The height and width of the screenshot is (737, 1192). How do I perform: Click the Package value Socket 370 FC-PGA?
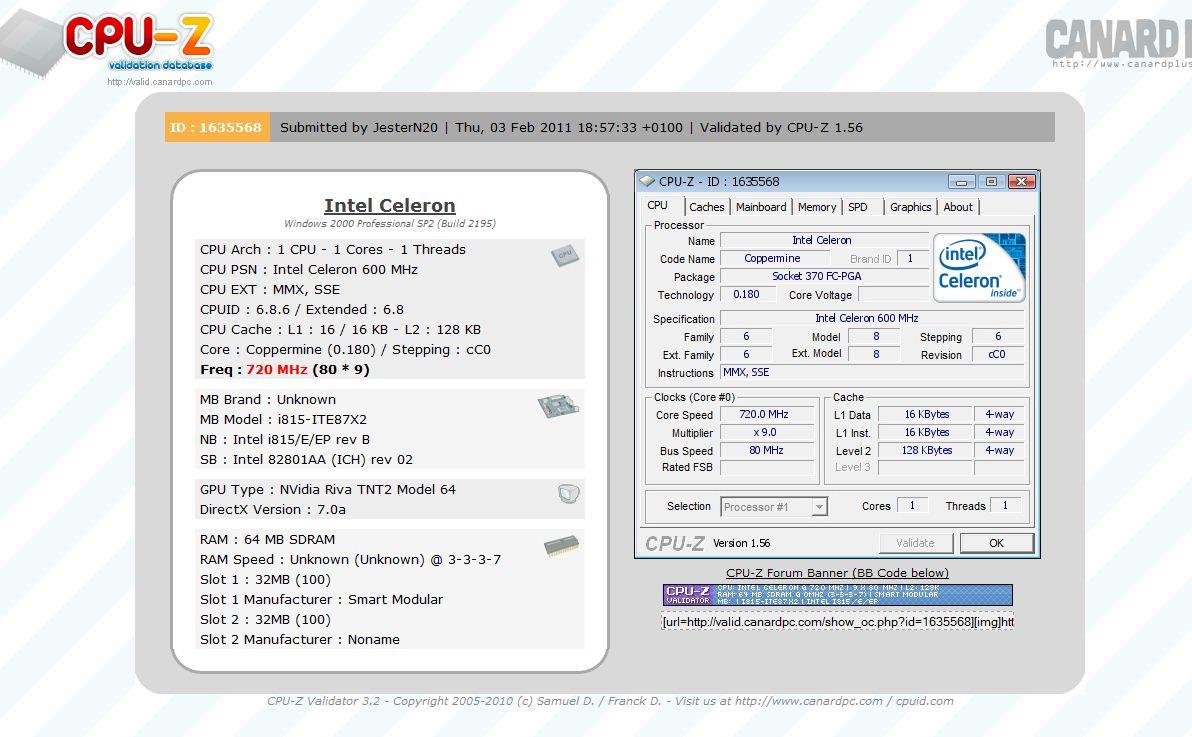(x=824, y=276)
